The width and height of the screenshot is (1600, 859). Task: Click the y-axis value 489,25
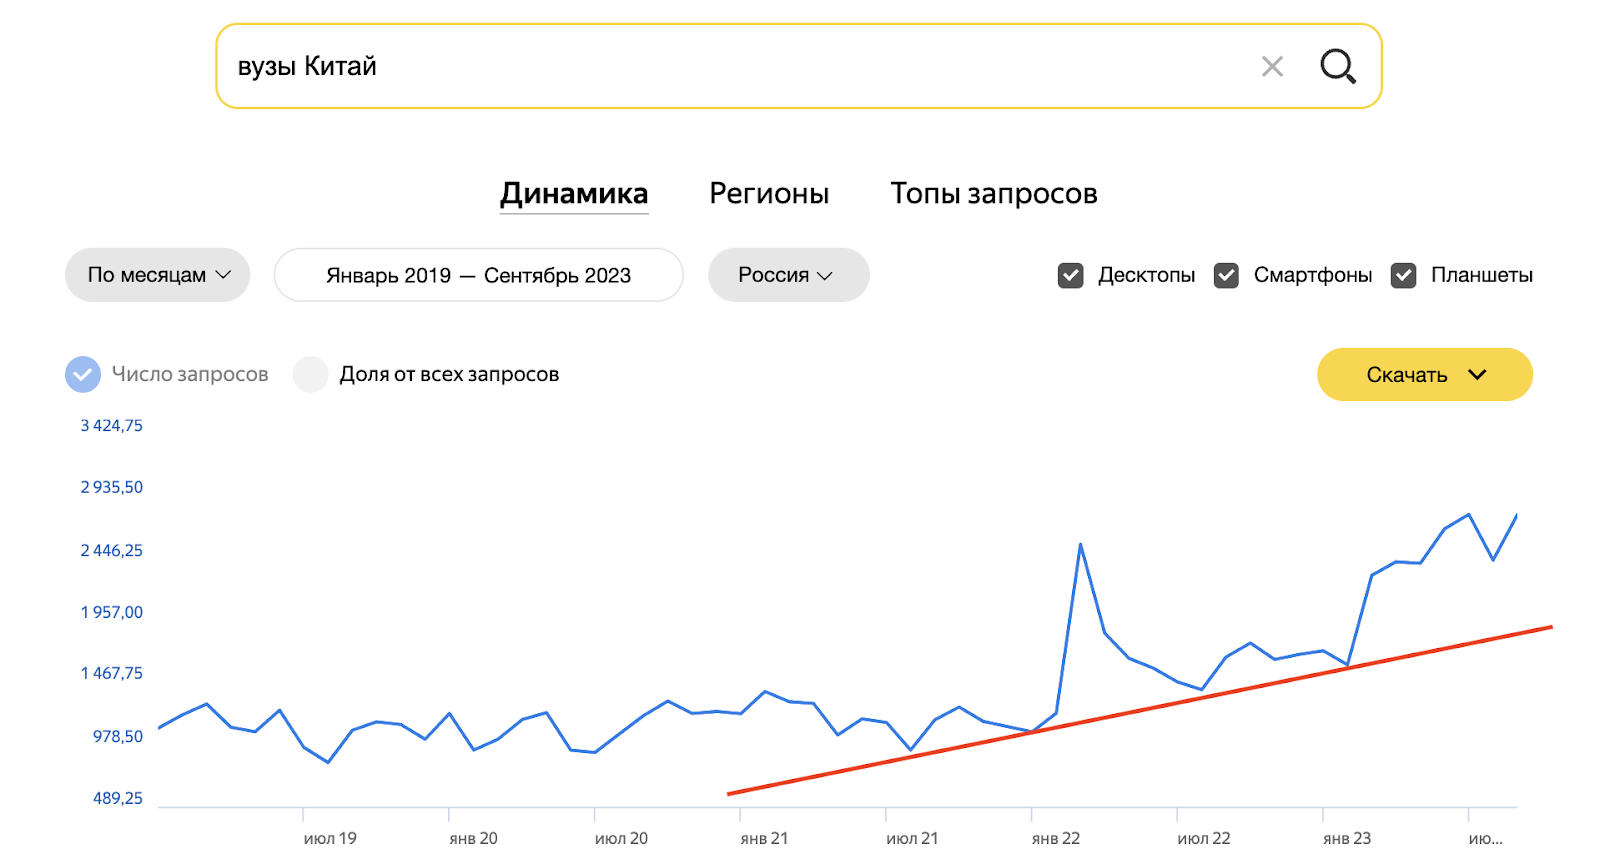point(118,798)
